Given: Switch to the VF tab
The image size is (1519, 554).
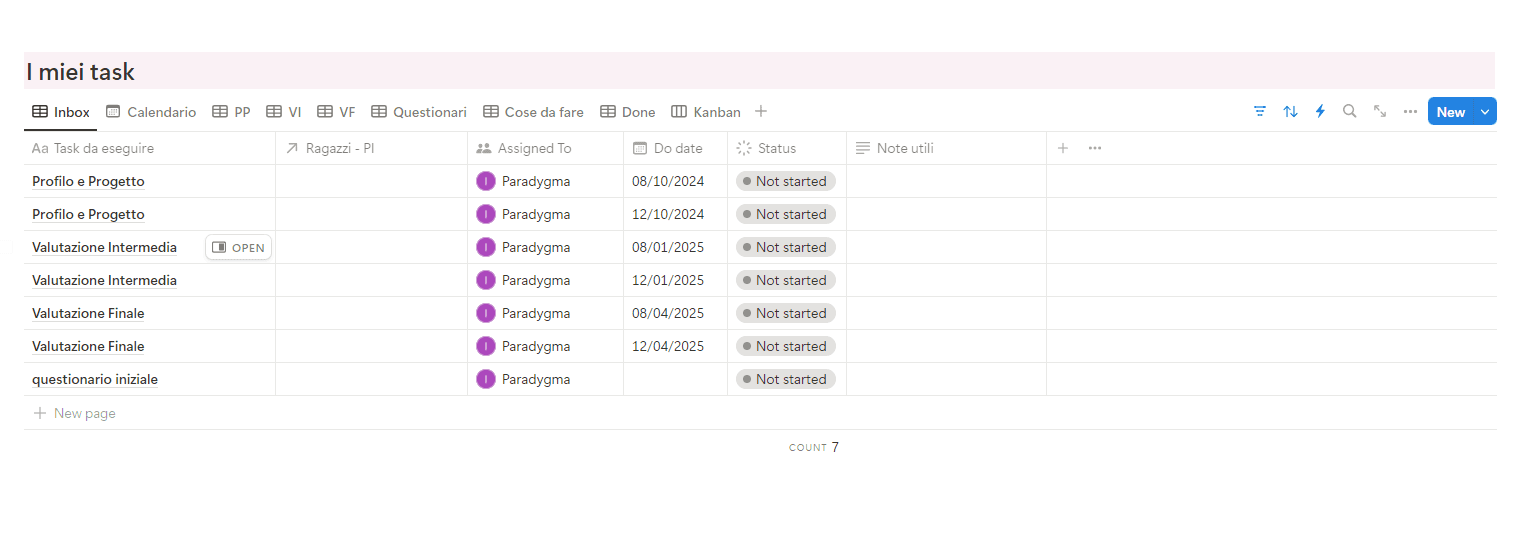Looking at the screenshot, I should (x=336, y=112).
